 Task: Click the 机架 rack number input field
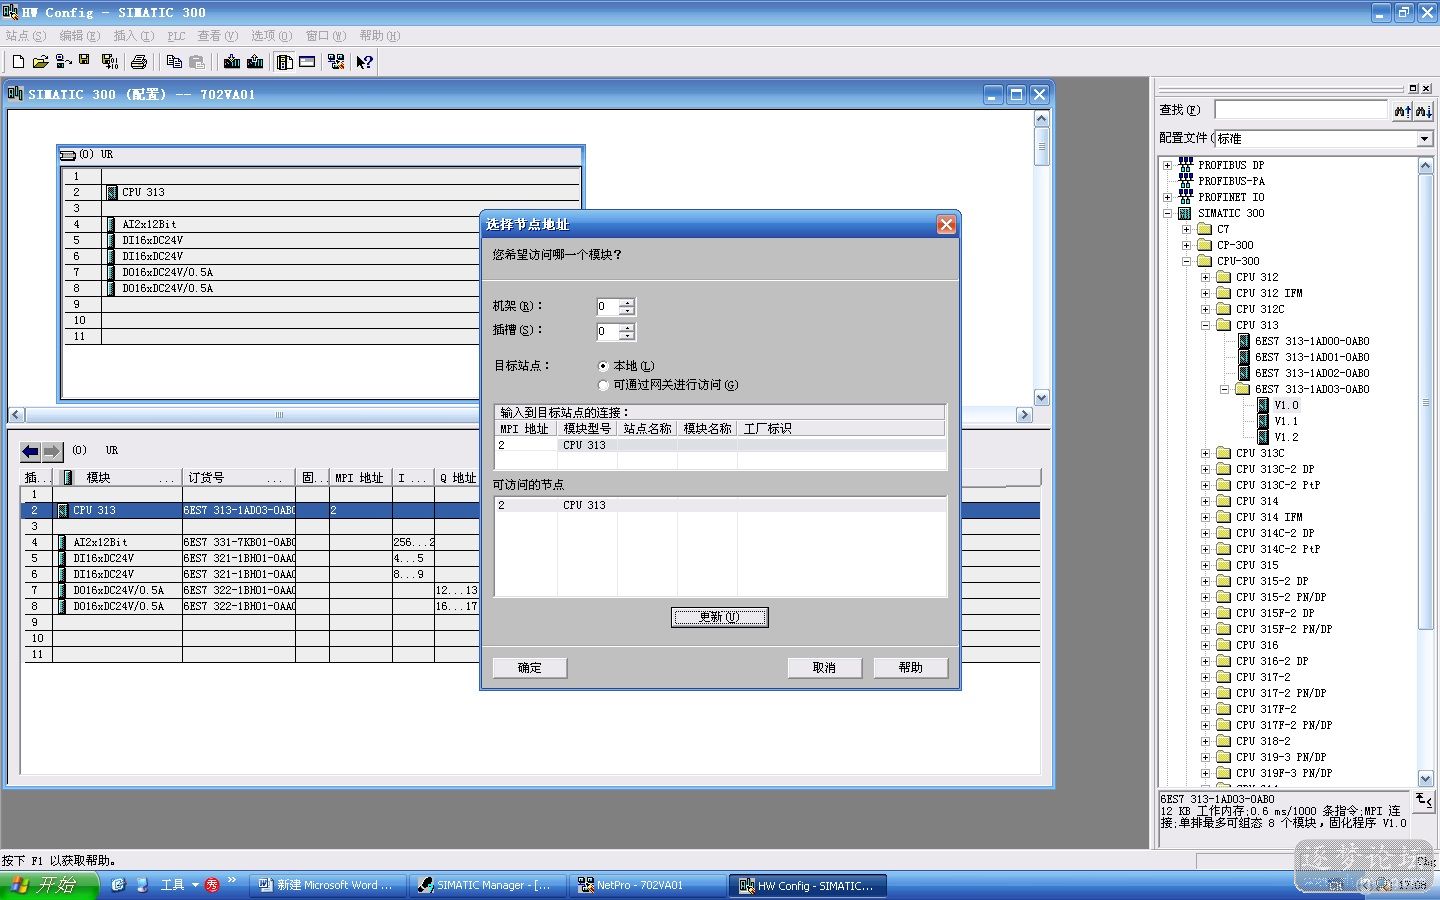point(607,307)
